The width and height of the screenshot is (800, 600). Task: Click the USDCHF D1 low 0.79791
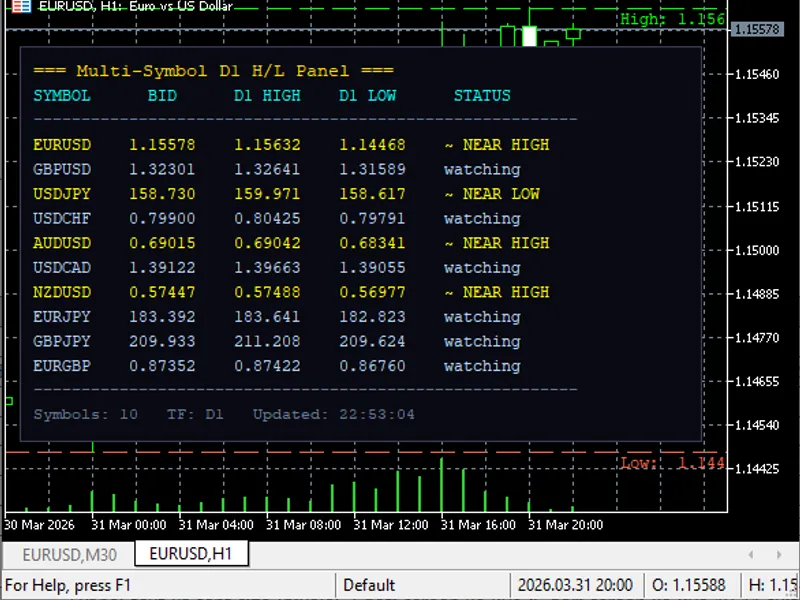(x=372, y=218)
